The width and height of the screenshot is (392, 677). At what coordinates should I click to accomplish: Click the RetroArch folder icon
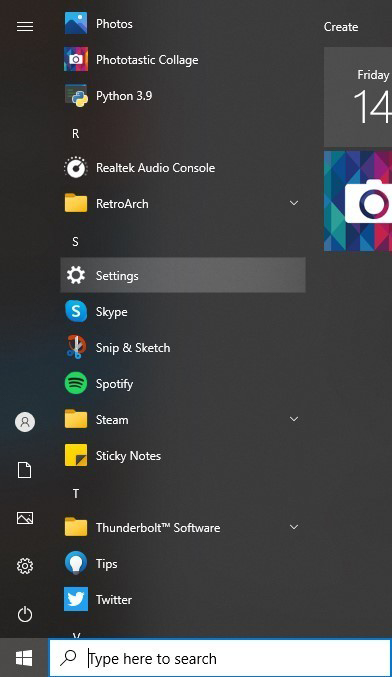[x=76, y=203]
